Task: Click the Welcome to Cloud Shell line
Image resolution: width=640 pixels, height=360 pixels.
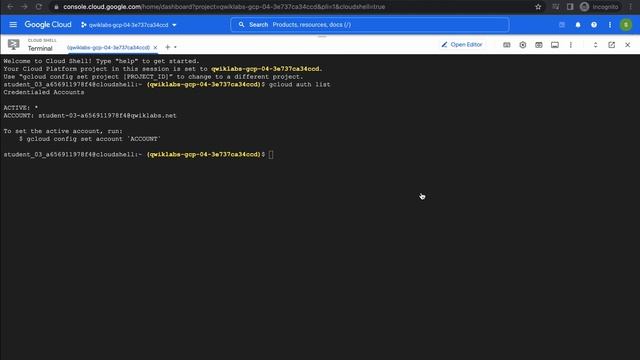Action: (101, 61)
